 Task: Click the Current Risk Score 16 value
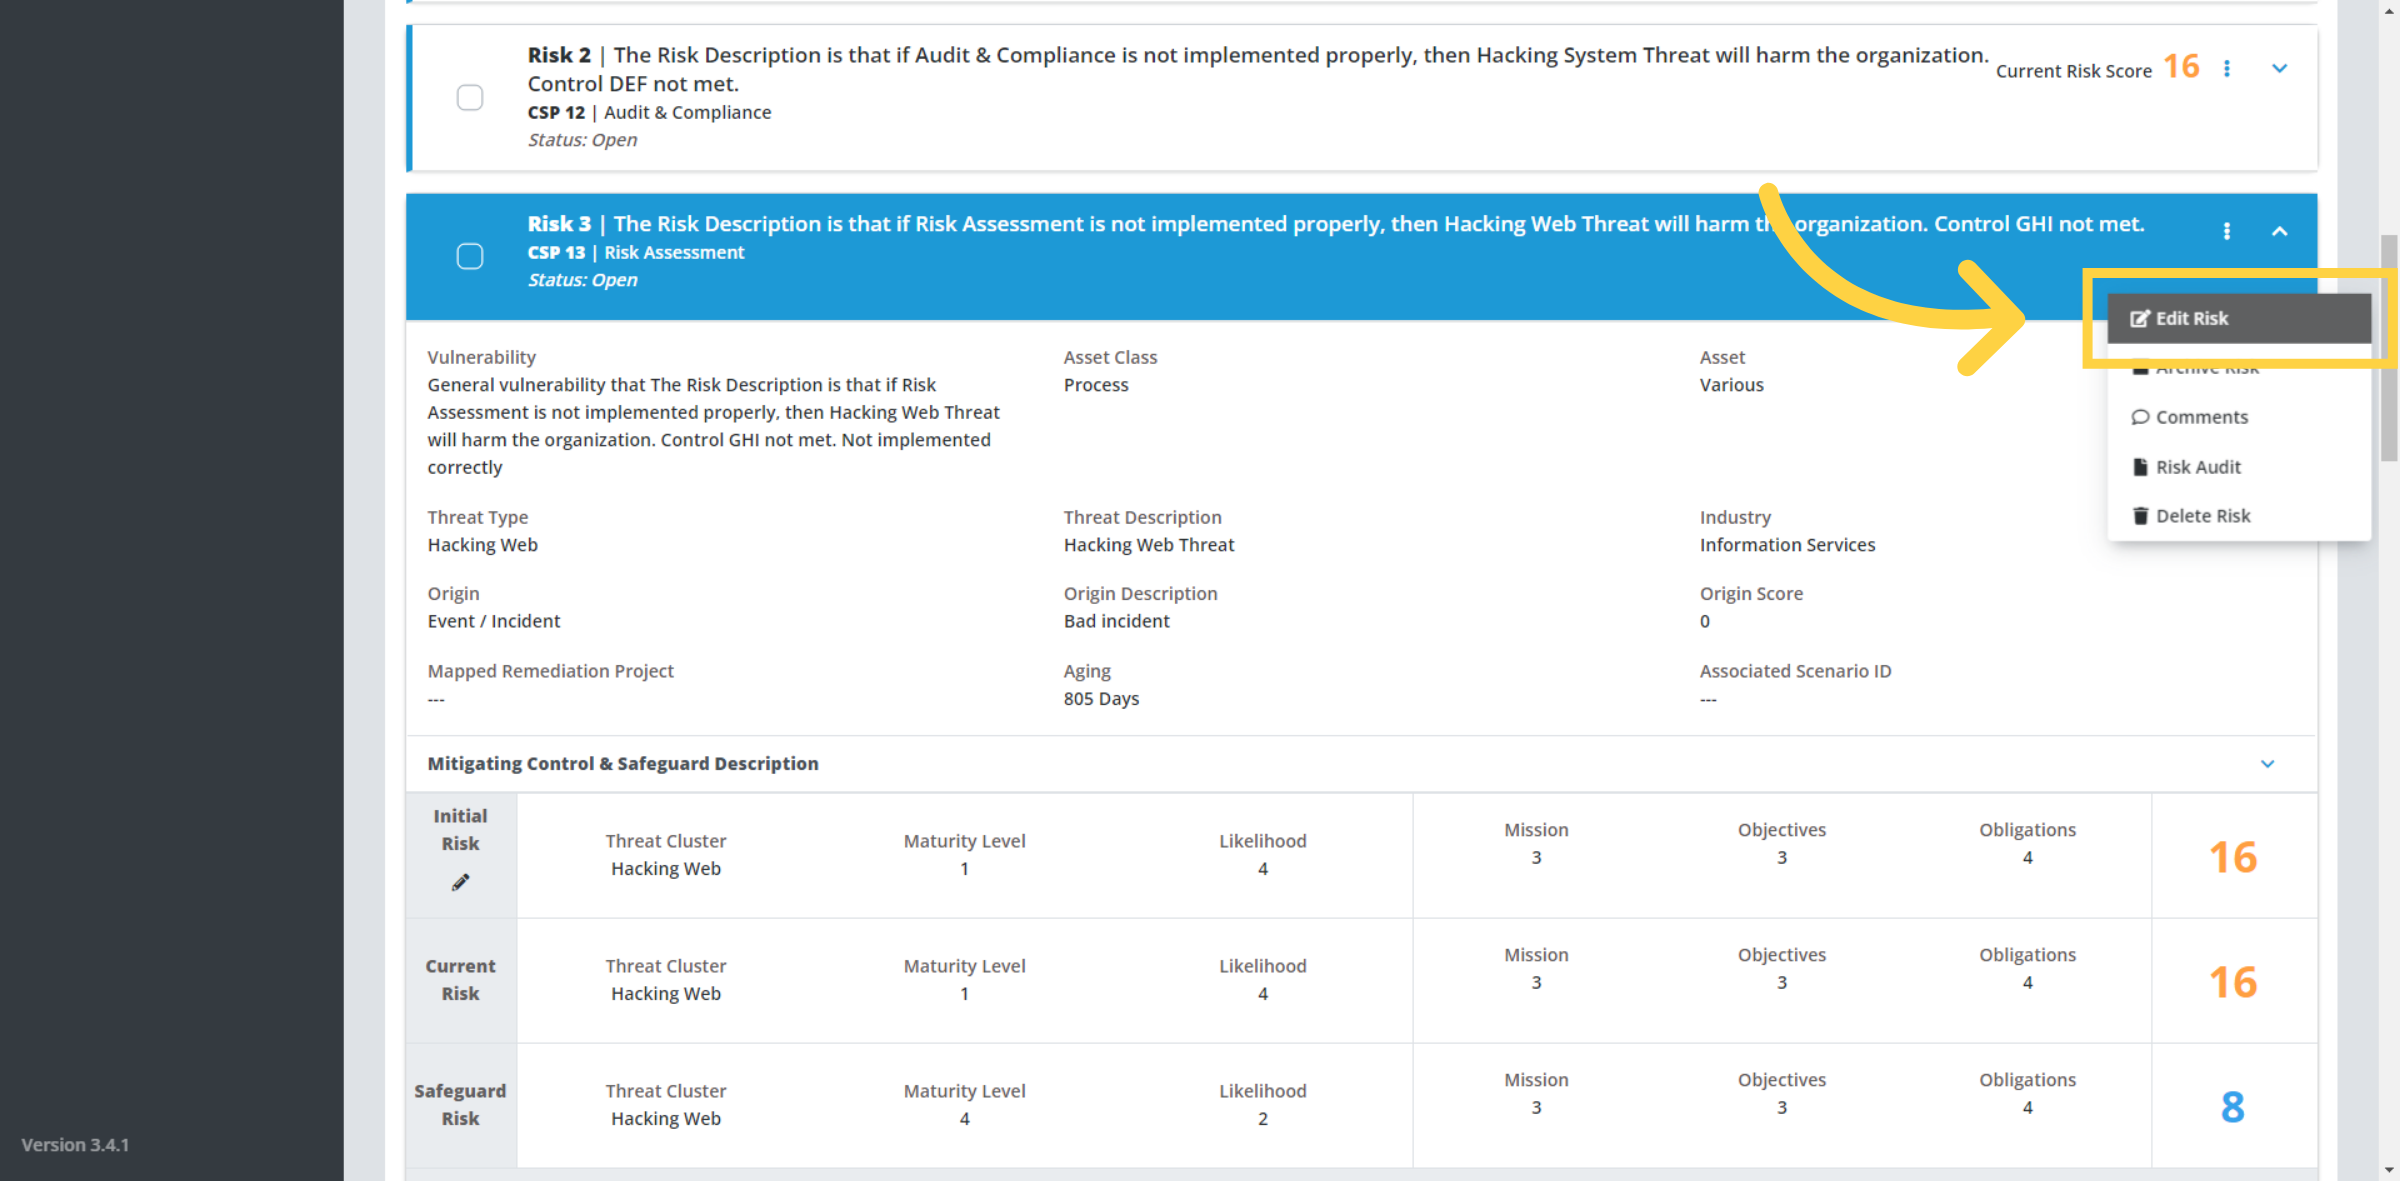coord(2181,67)
